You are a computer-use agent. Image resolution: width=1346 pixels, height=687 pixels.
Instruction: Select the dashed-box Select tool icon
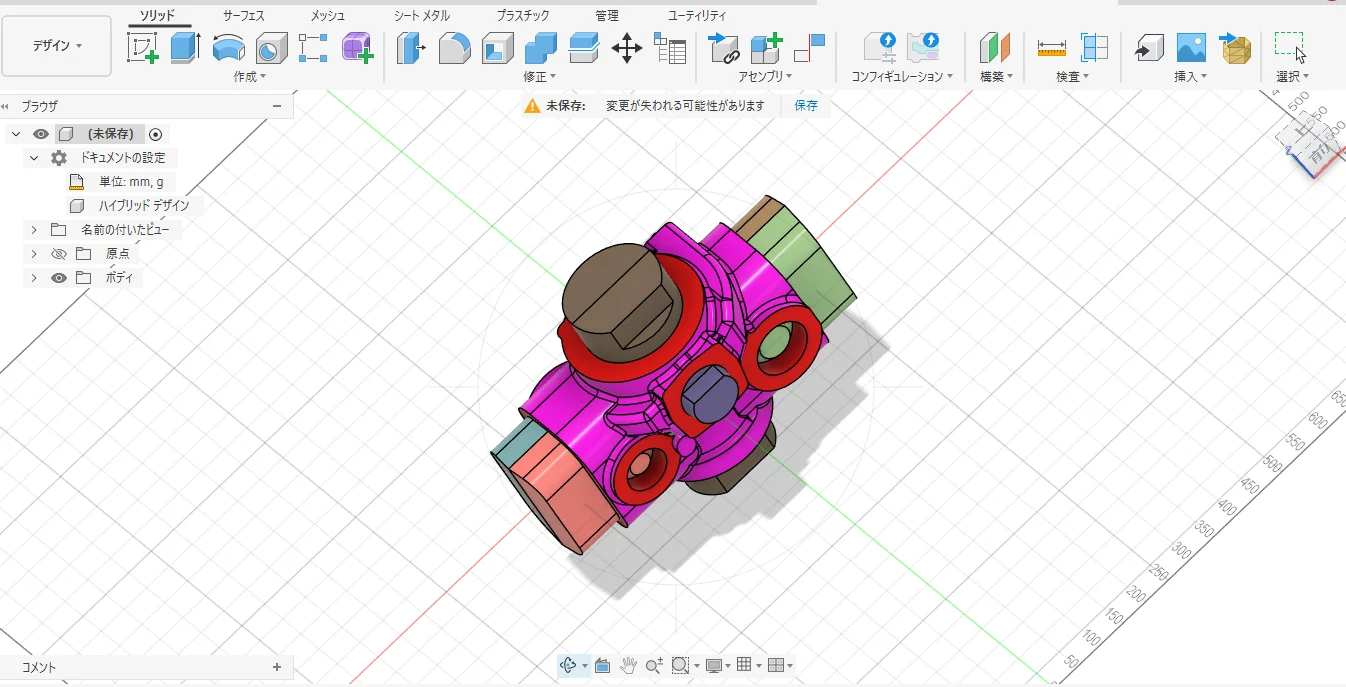tap(1290, 47)
